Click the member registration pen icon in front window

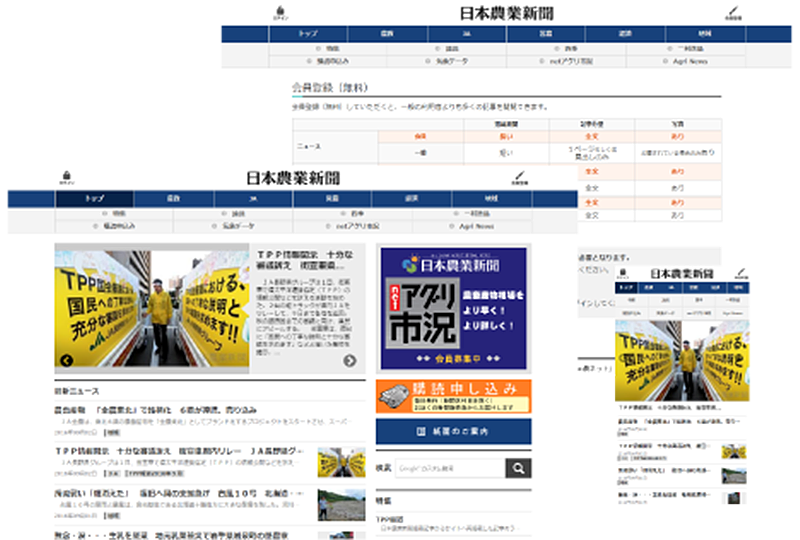pyautogui.click(x=519, y=177)
